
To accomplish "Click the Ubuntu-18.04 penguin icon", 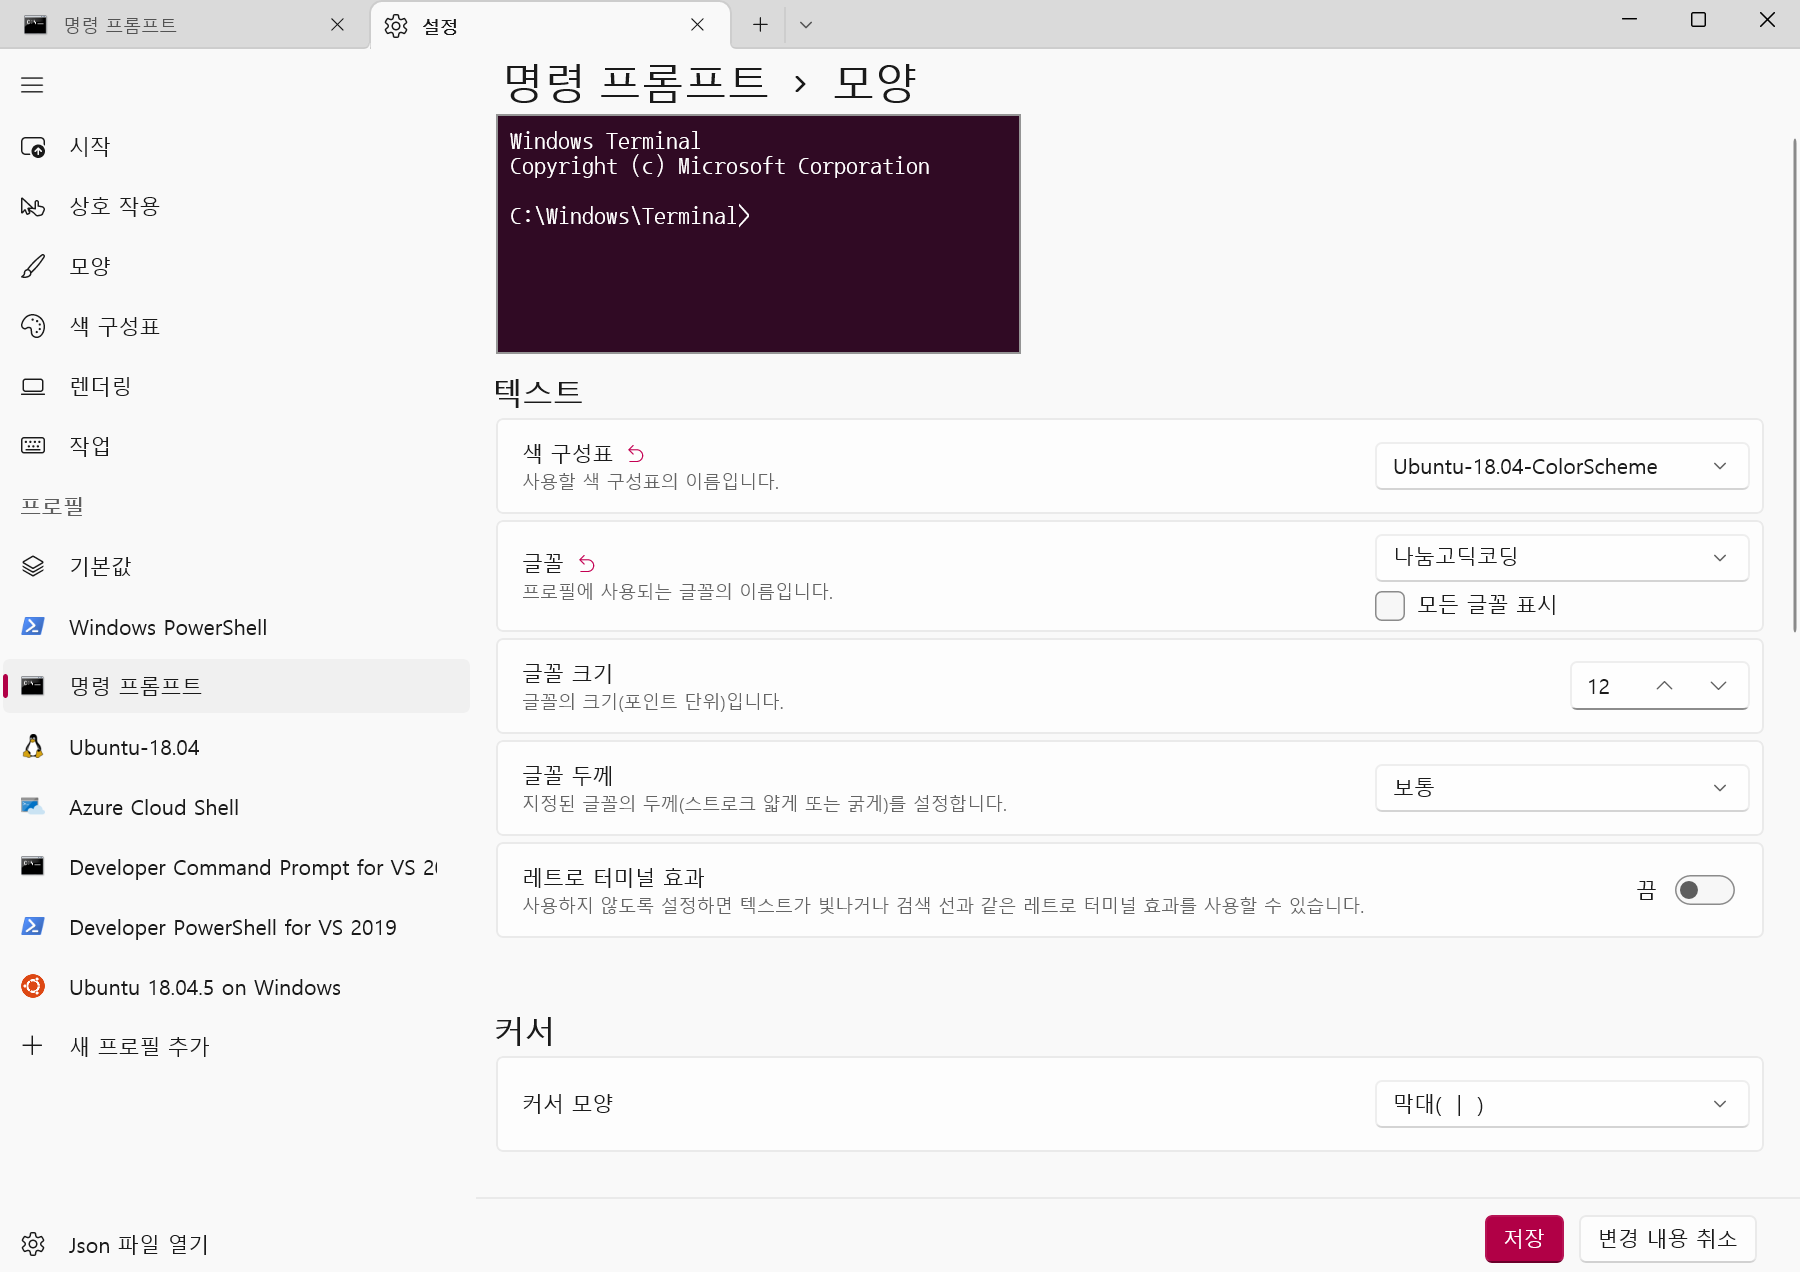I will [33, 747].
